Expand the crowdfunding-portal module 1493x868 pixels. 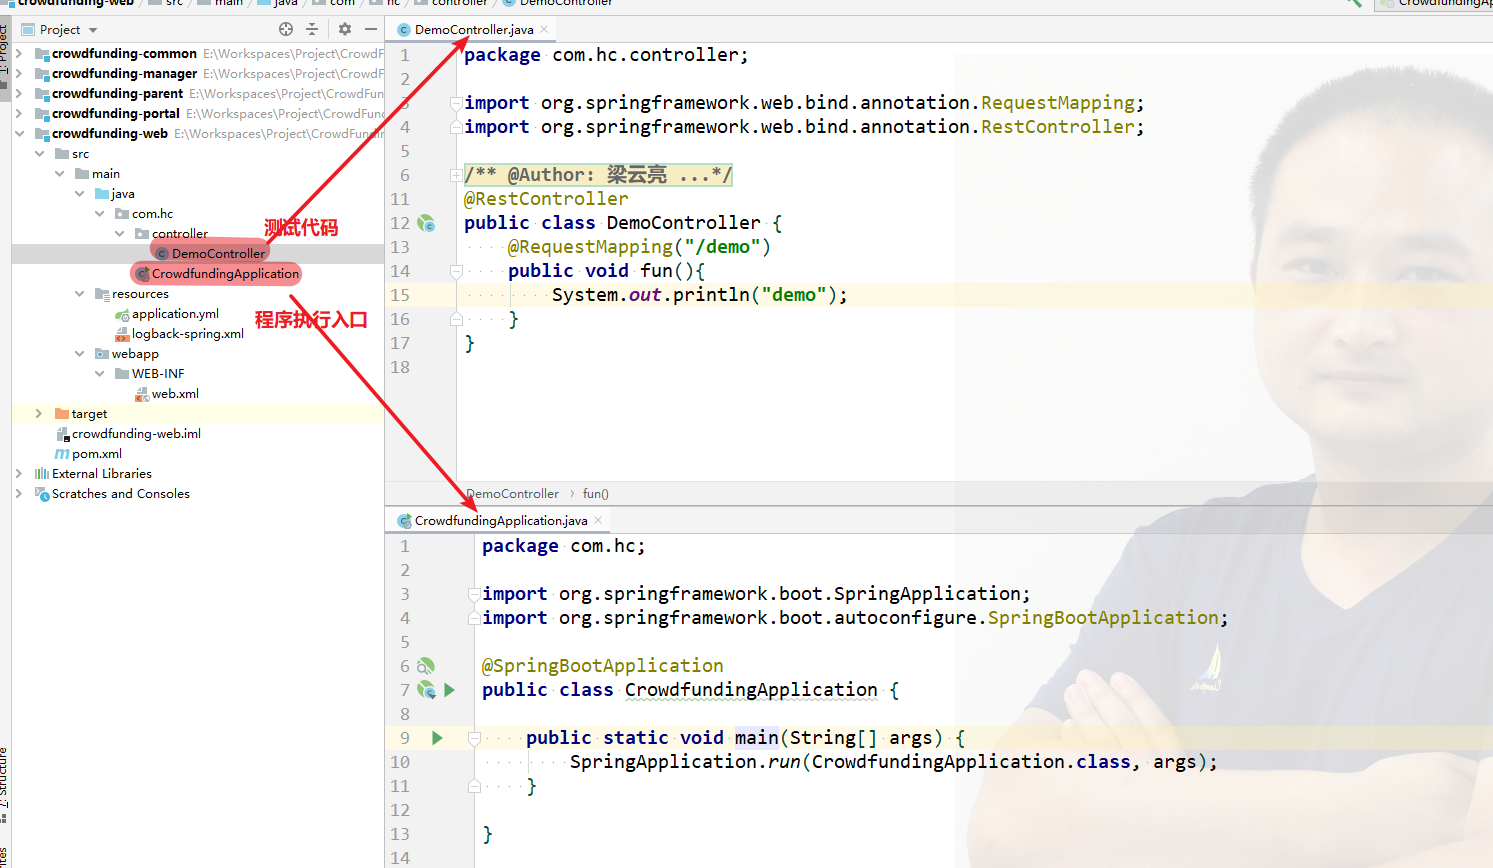(19, 113)
